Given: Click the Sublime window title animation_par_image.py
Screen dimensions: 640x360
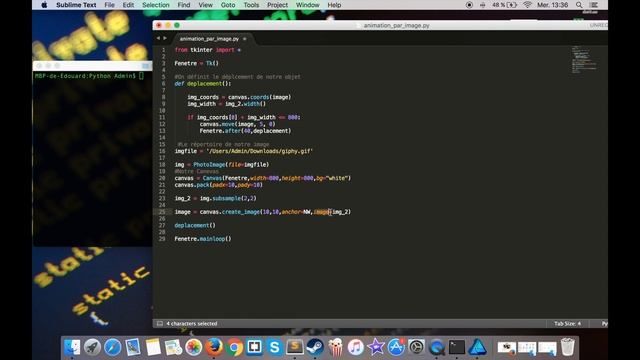Looking at the screenshot, I should 396,25.
